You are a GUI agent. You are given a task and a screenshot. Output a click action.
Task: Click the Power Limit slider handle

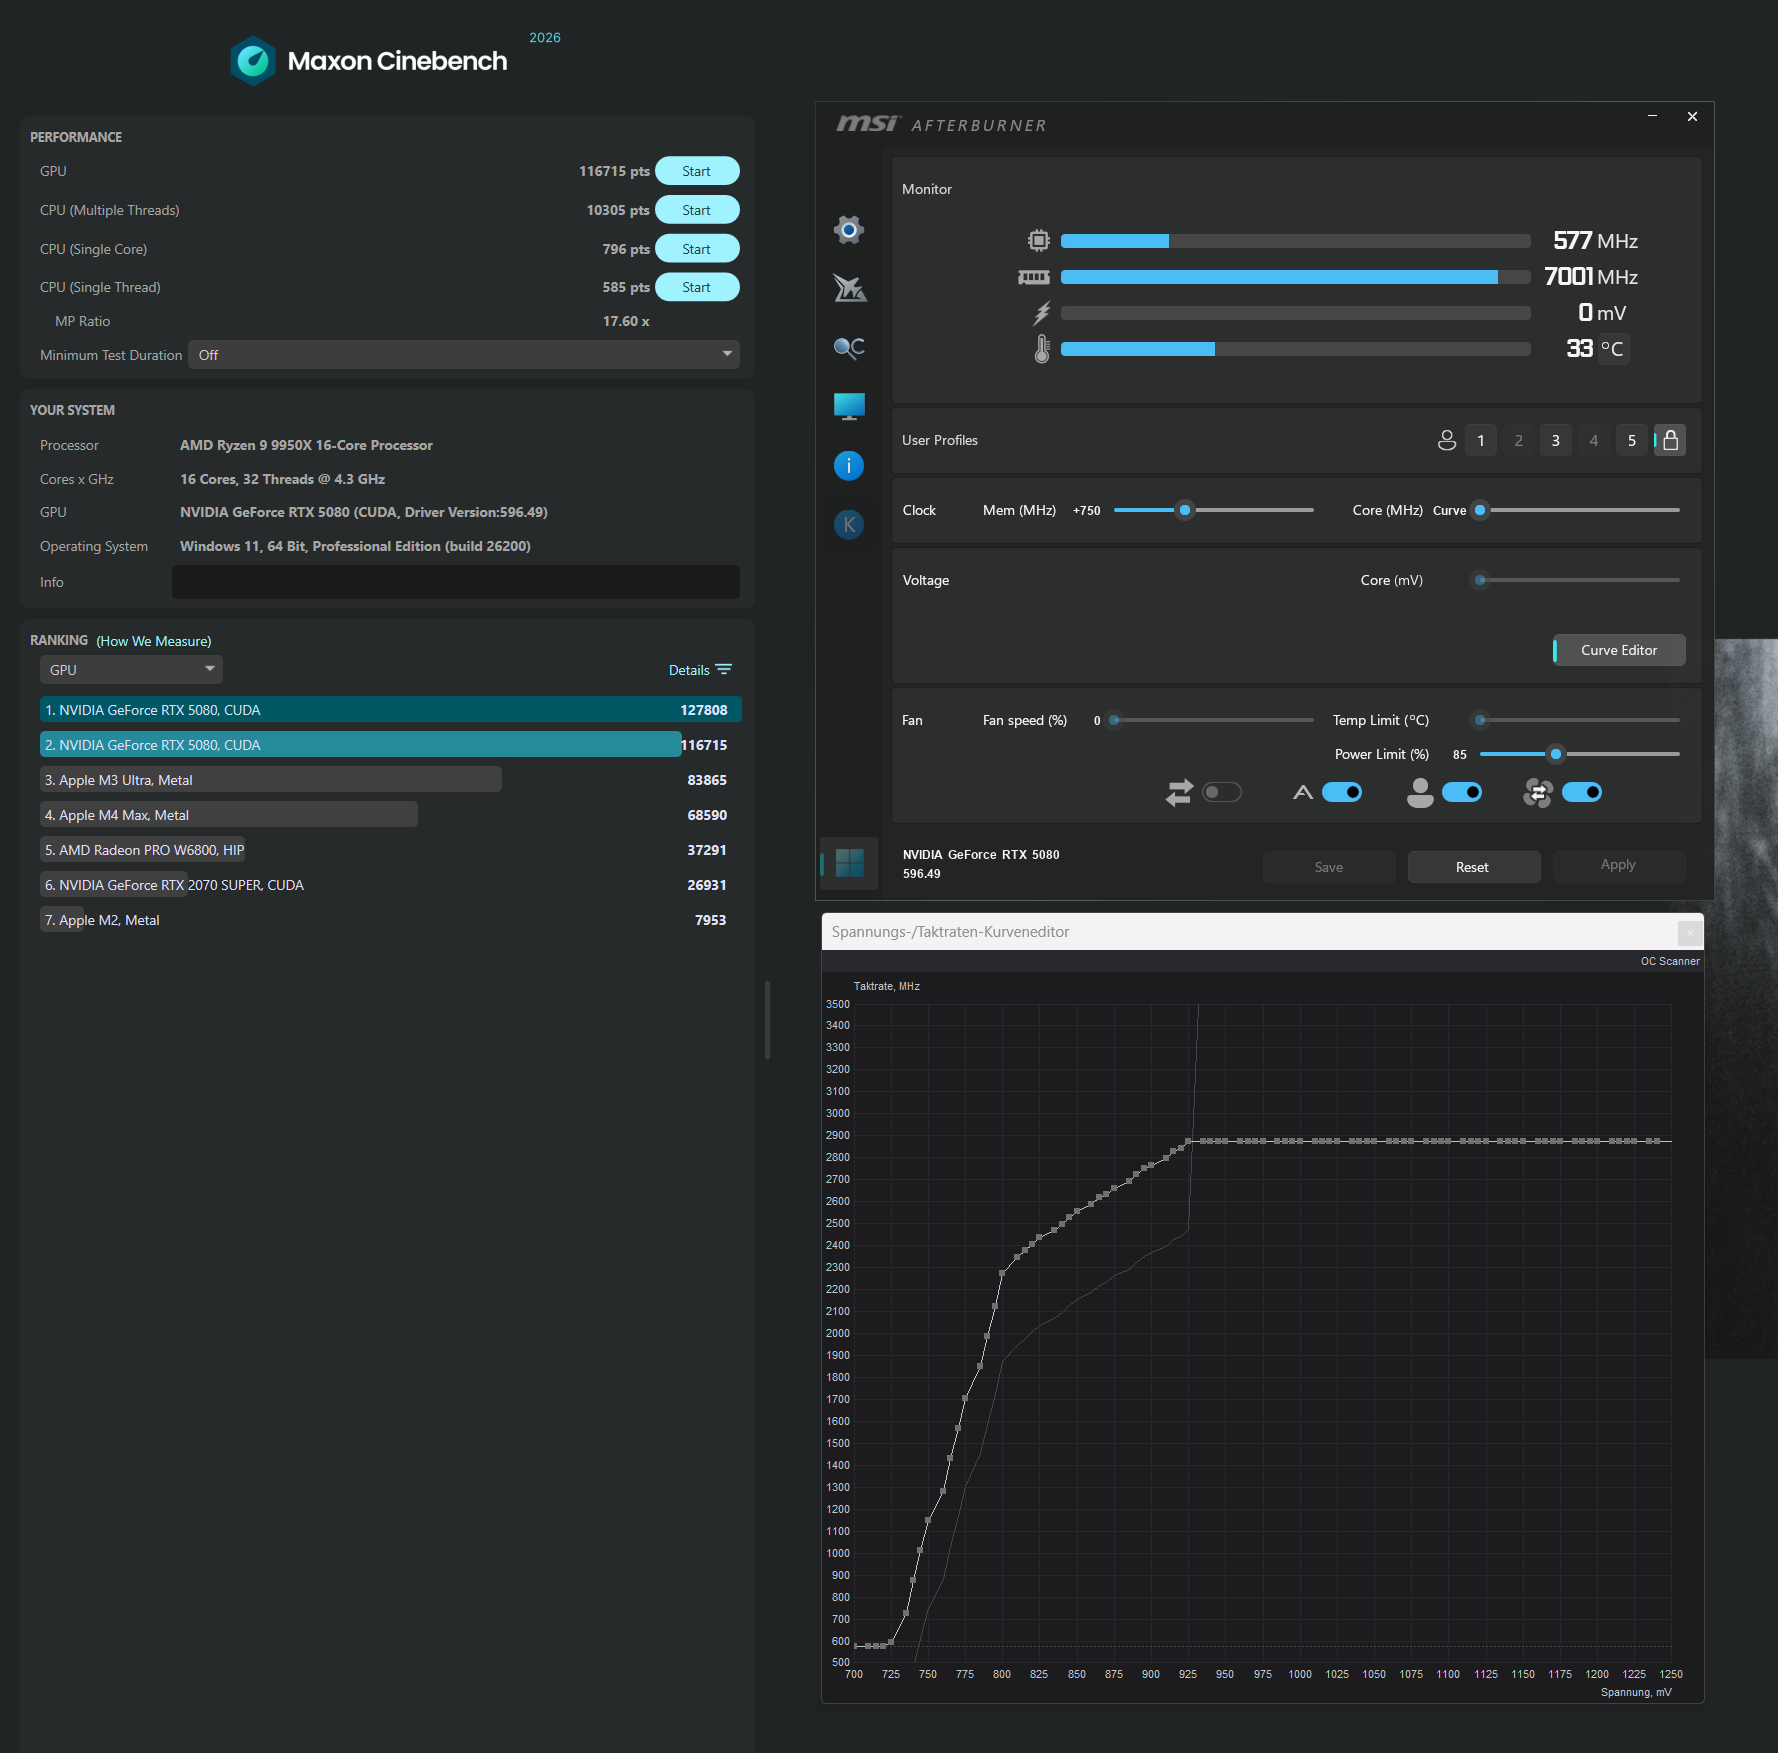[x=1556, y=754]
